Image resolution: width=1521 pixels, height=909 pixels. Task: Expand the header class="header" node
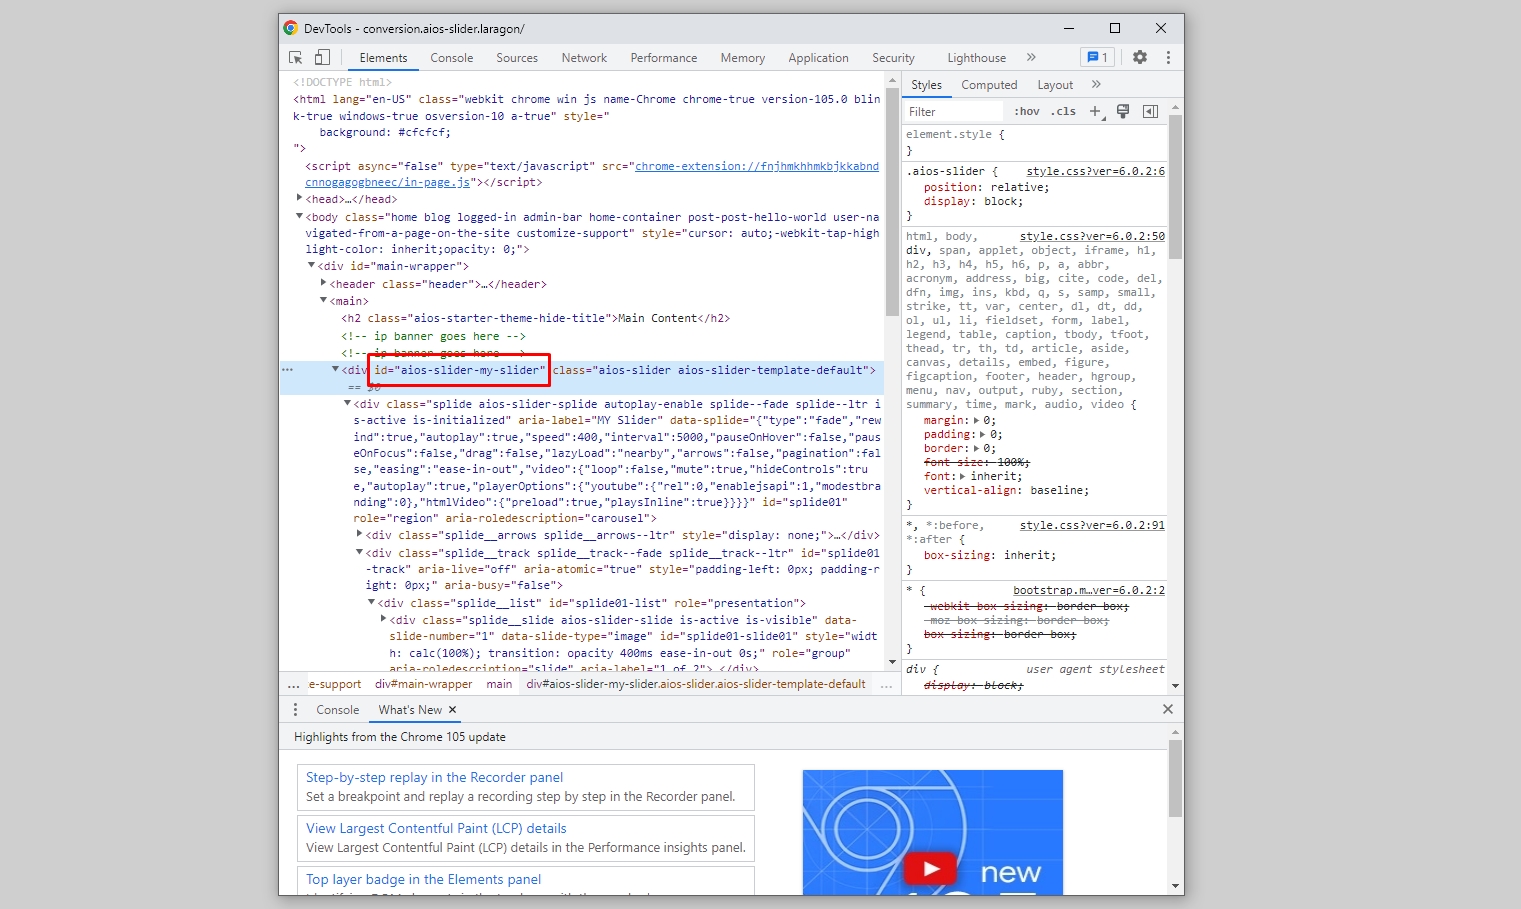point(323,284)
